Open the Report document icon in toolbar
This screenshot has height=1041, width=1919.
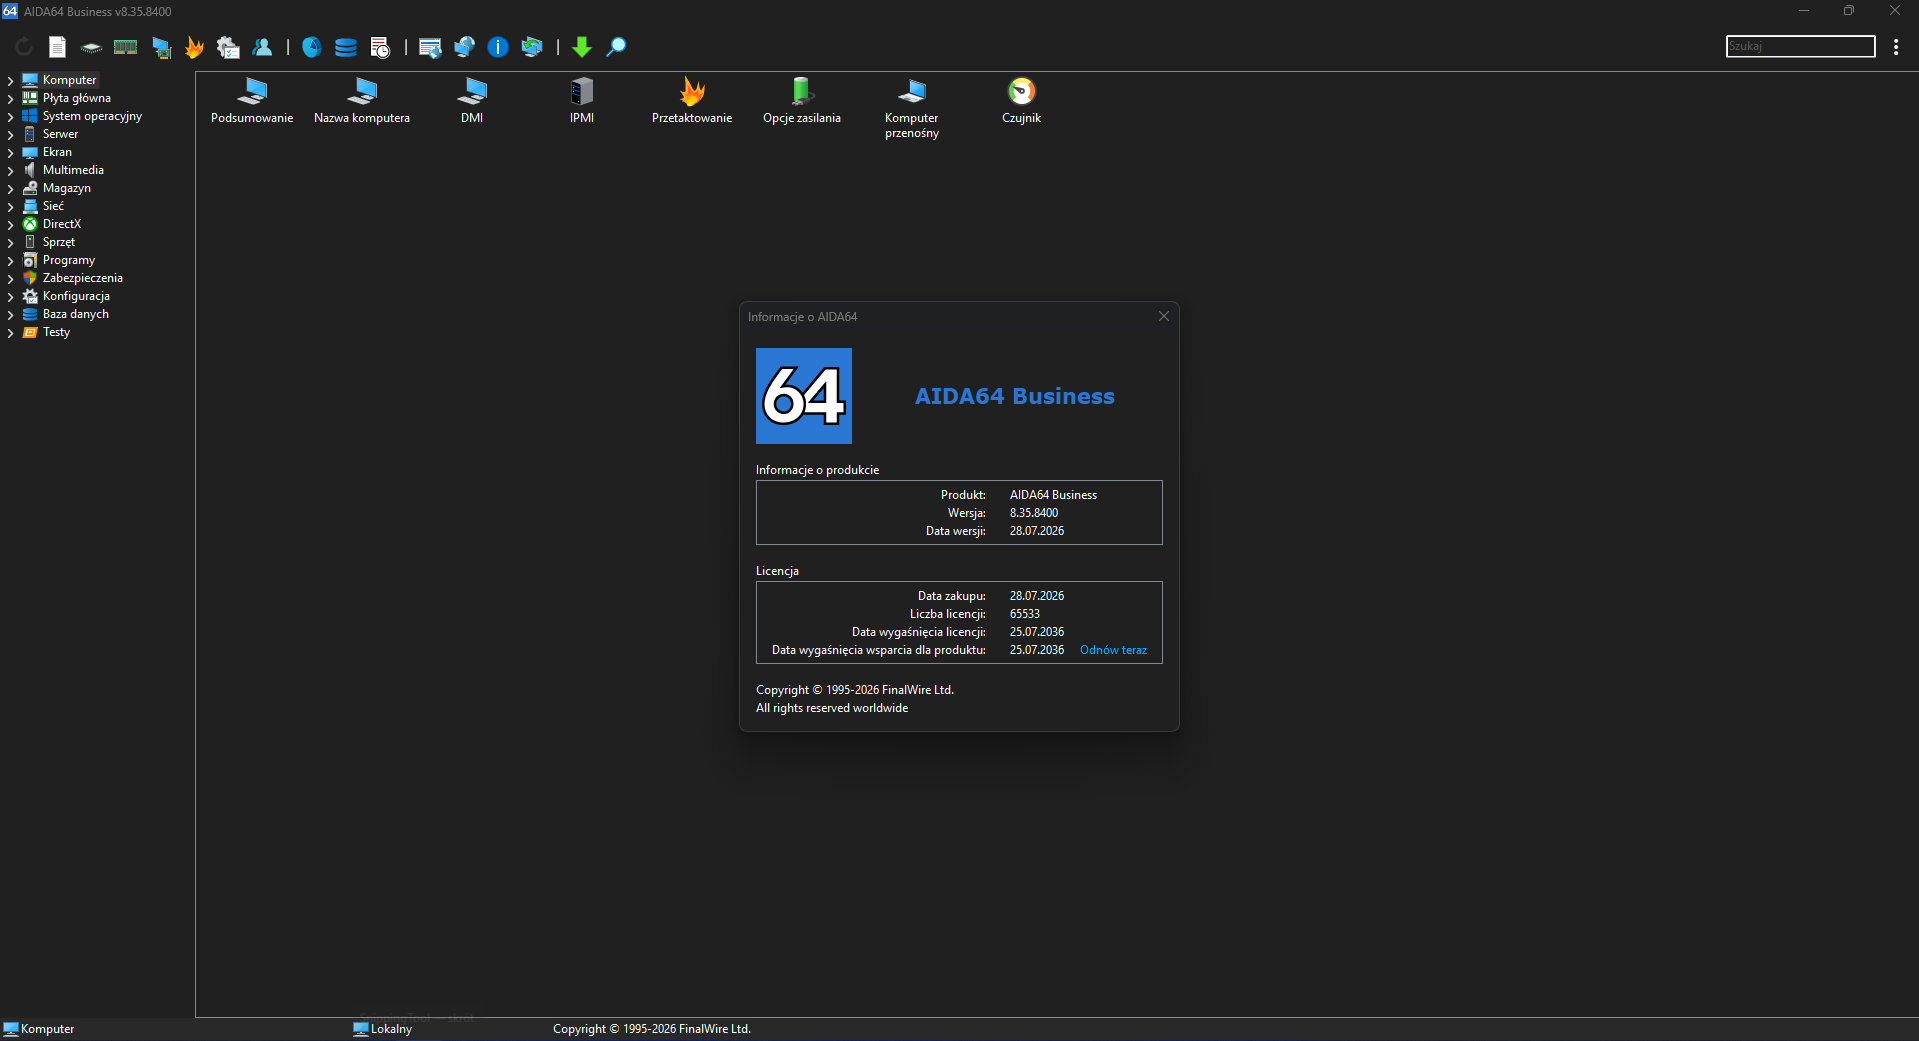click(x=58, y=47)
